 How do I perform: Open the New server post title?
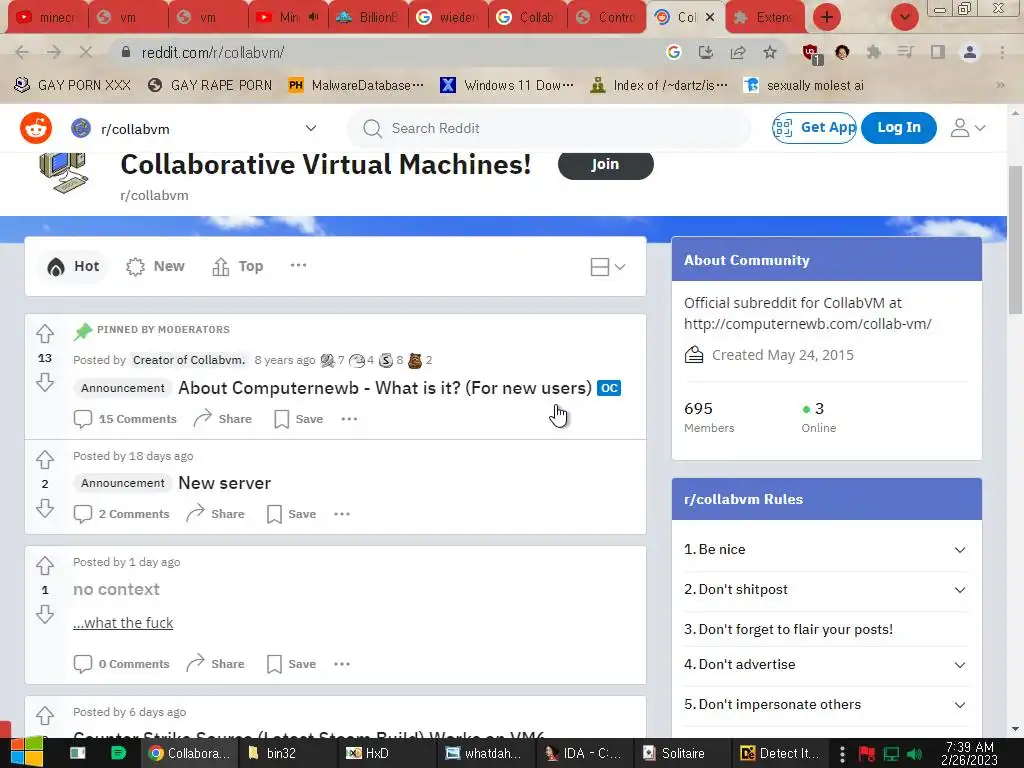(225, 483)
